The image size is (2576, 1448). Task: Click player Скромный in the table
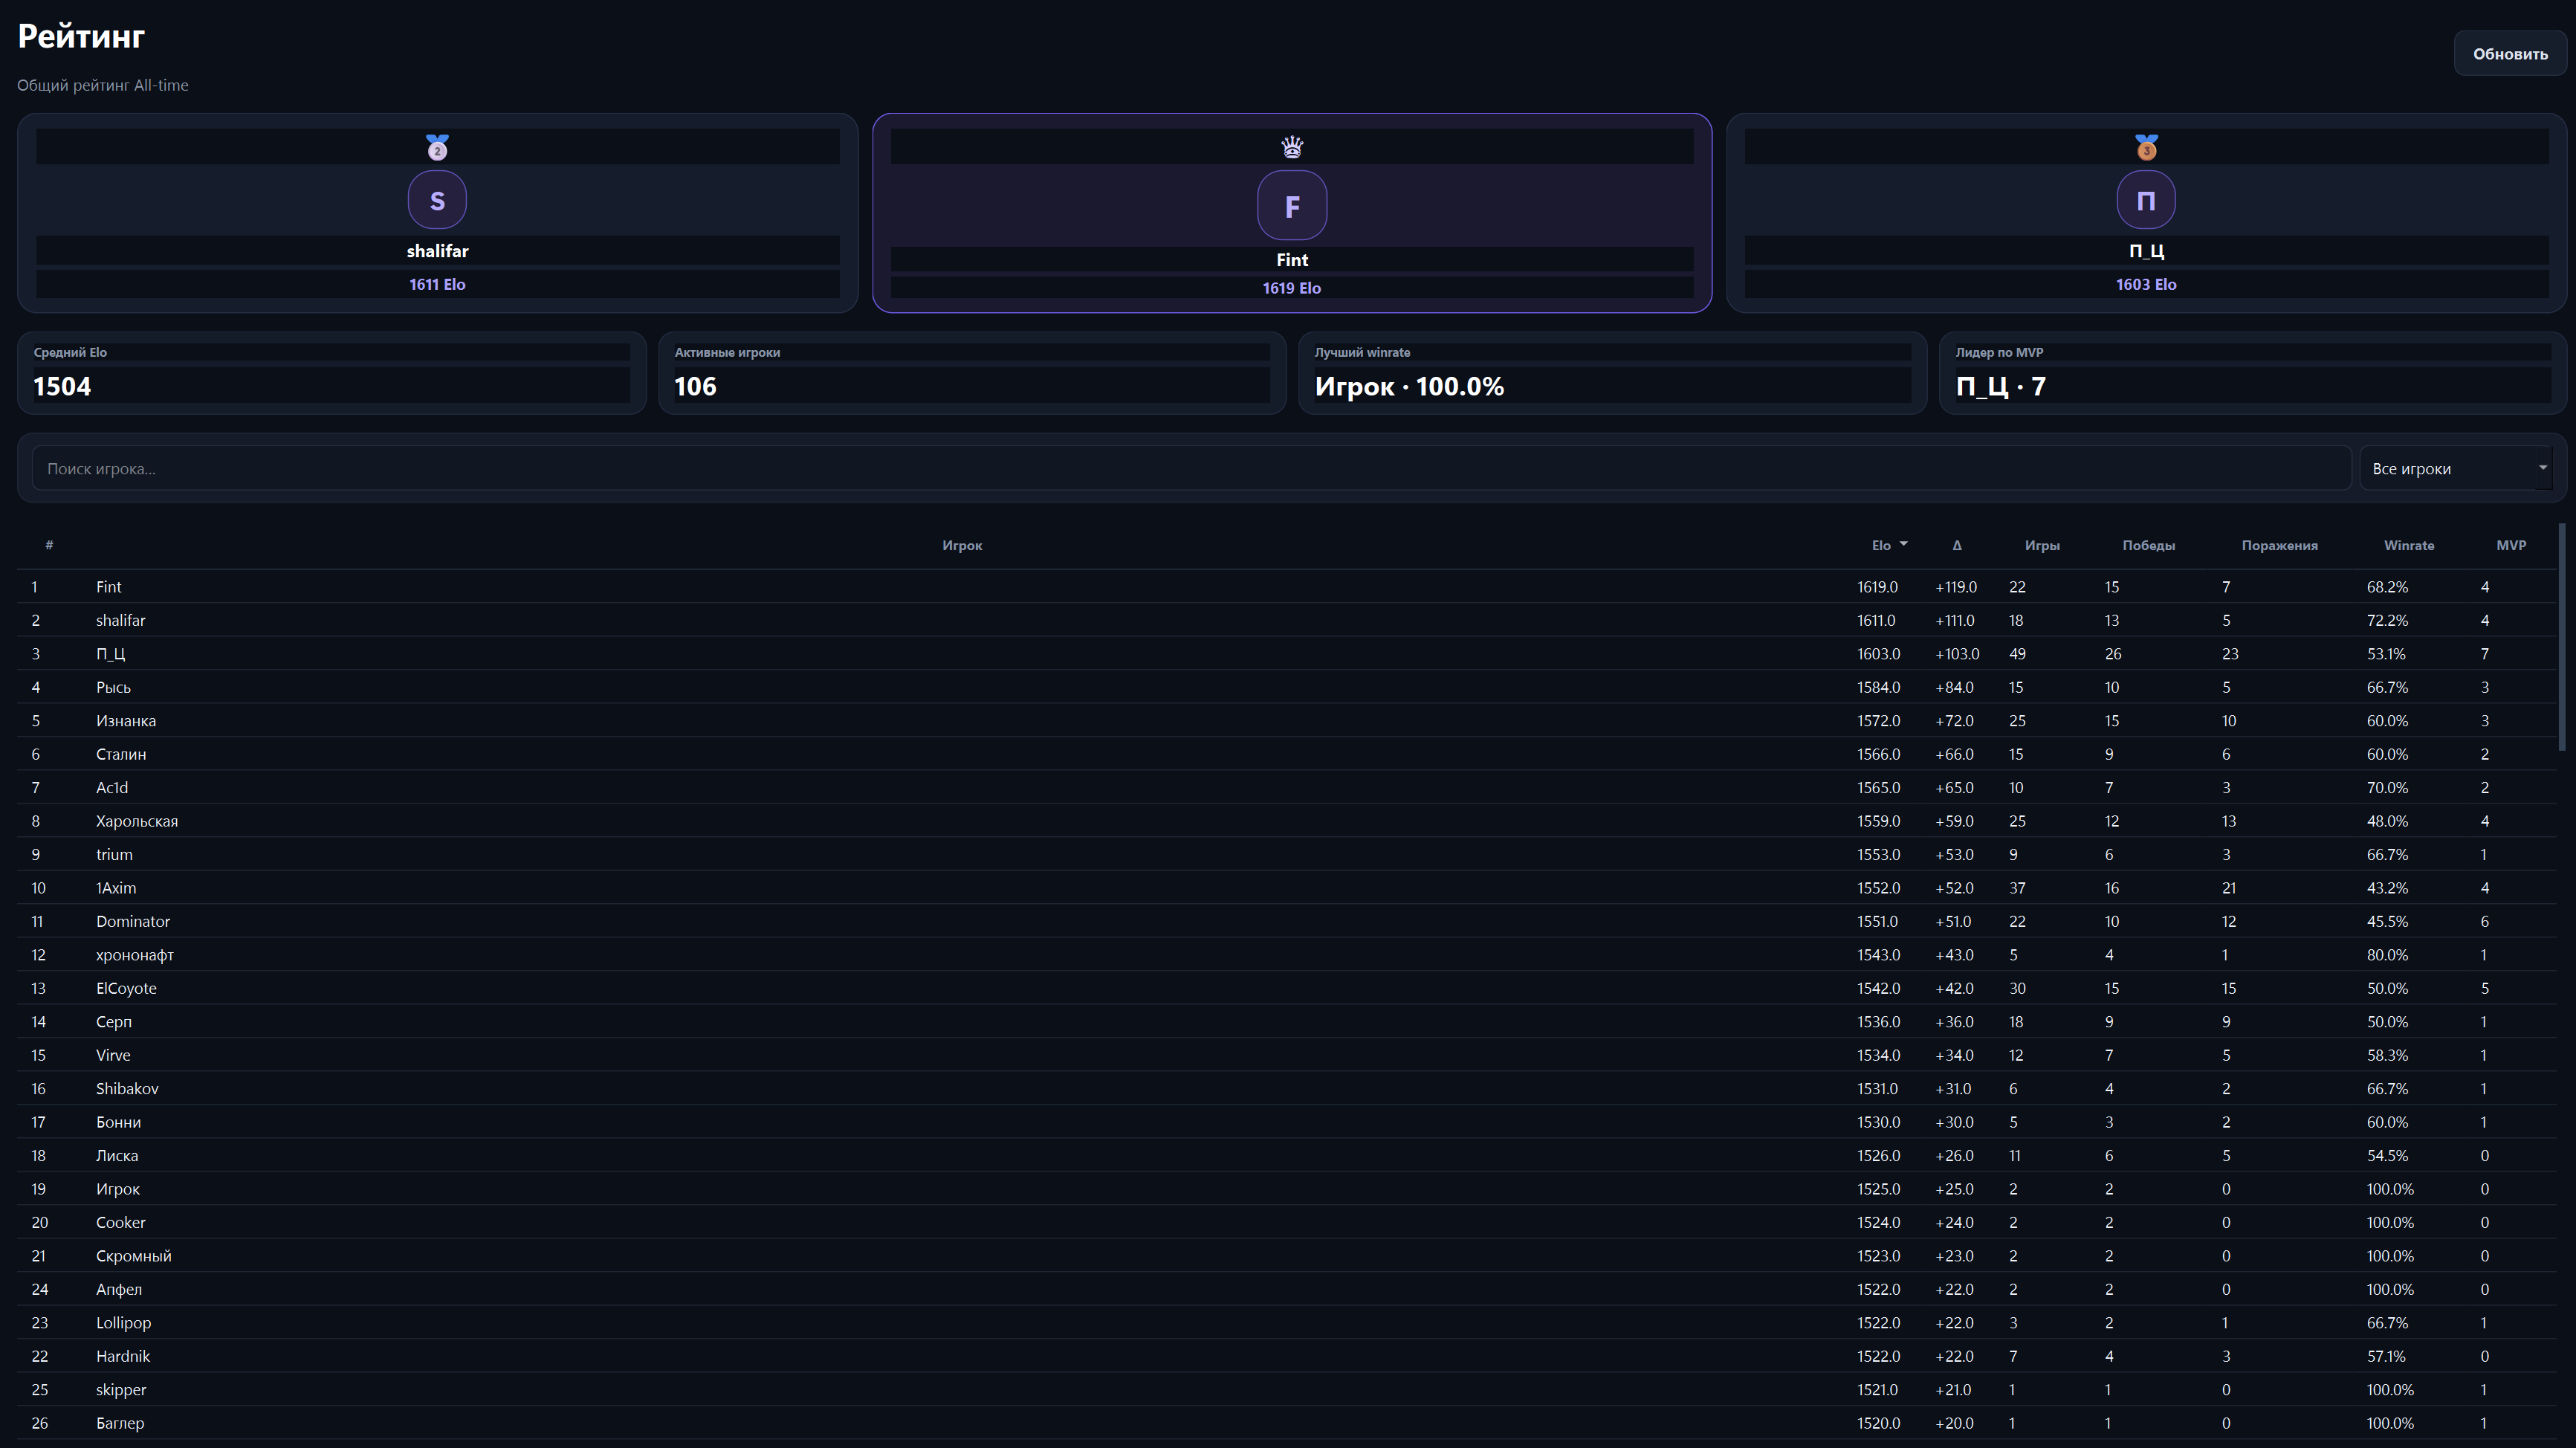pyautogui.click(x=133, y=1257)
